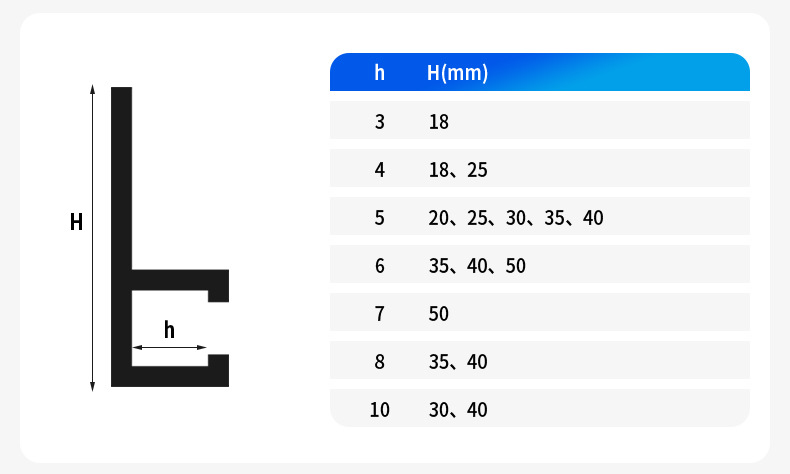The height and width of the screenshot is (474, 790).
Task: Select the h value 10 cell
Action: pyautogui.click(x=379, y=410)
